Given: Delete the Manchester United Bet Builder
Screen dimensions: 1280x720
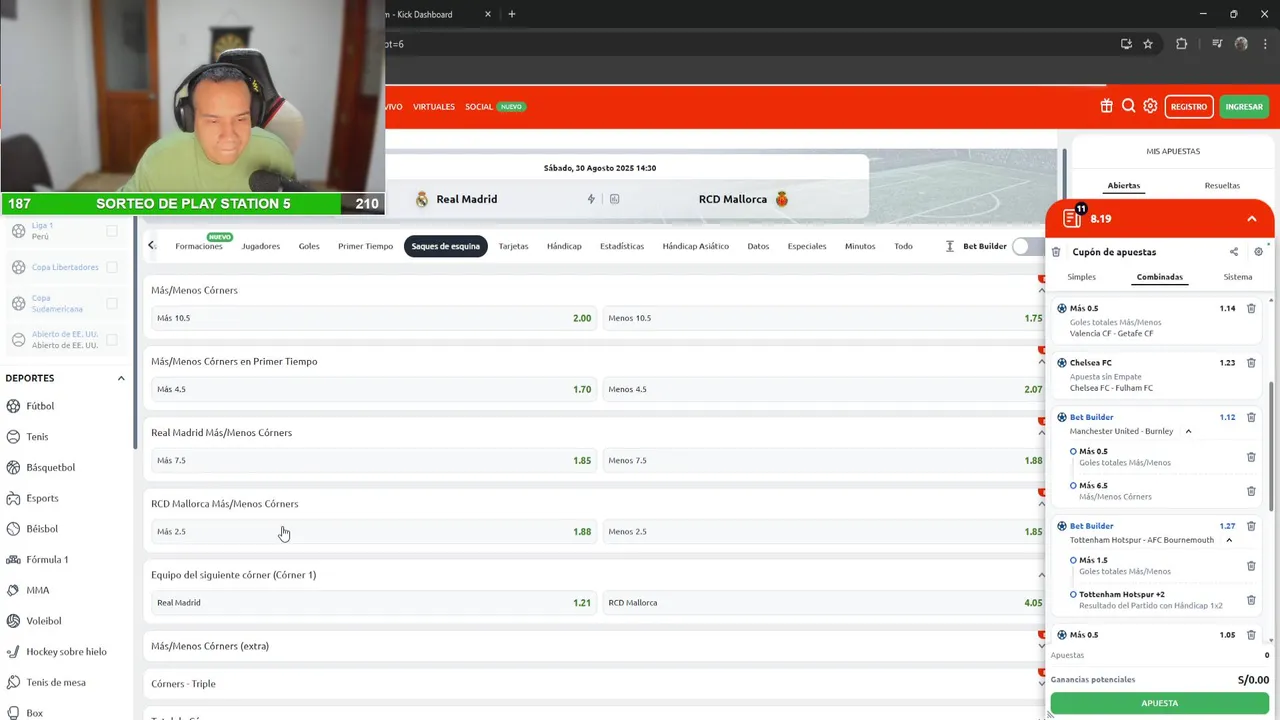Looking at the screenshot, I should 1251,417.
